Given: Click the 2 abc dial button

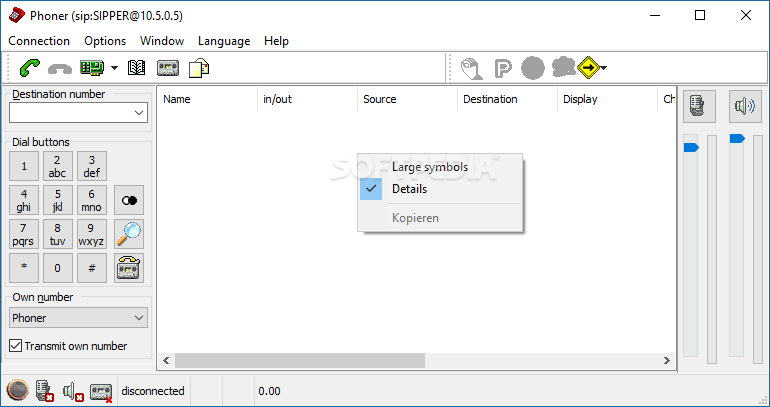Looking at the screenshot, I should [x=57, y=166].
